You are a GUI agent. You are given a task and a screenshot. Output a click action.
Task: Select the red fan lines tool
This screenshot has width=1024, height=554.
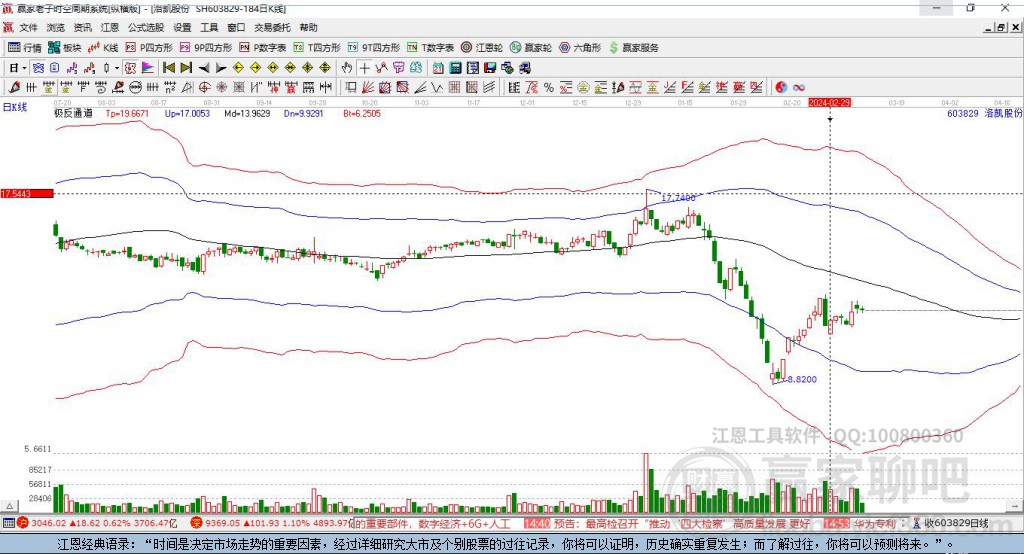(368, 87)
